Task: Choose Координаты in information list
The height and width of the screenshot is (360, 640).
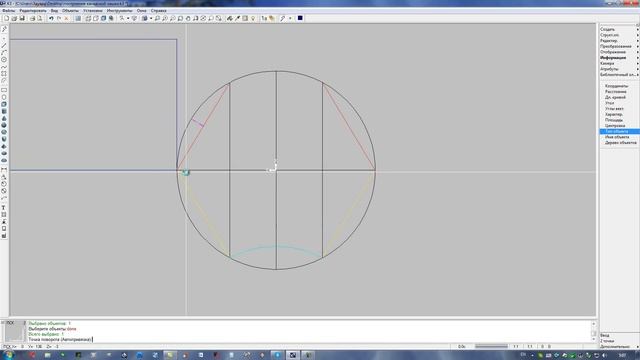Action: [616, 86]
